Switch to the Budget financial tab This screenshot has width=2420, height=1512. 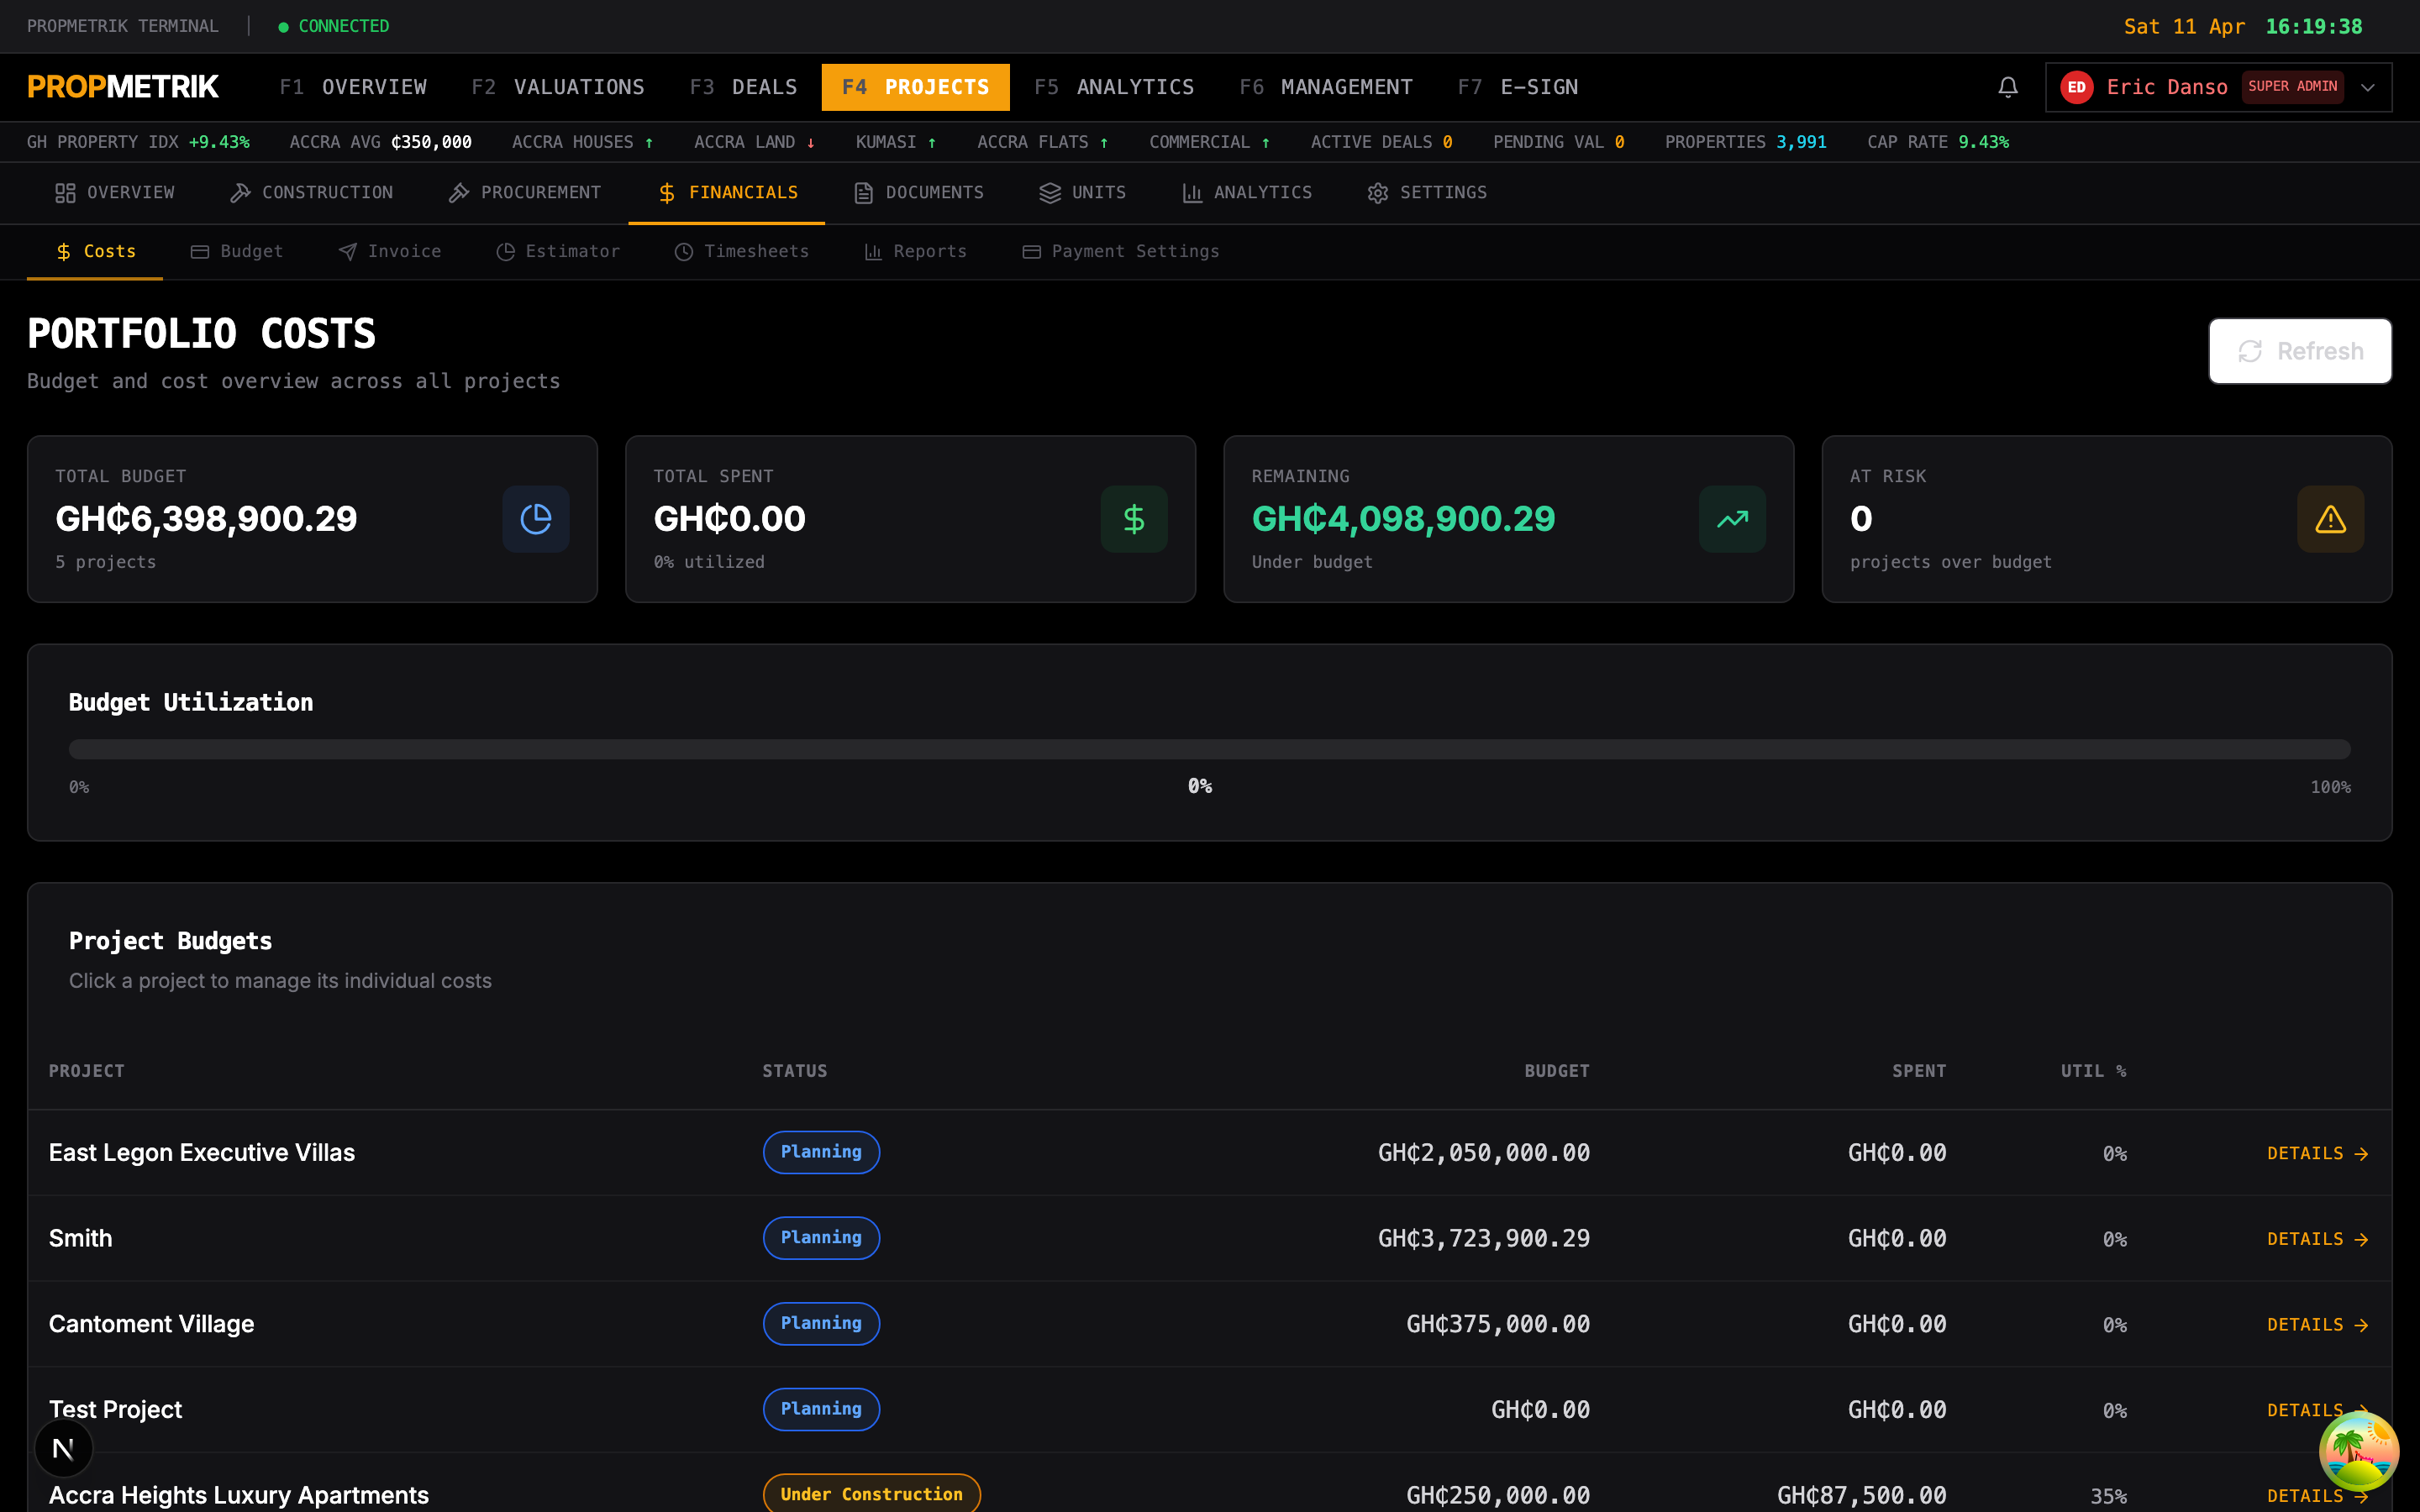click(x=237, y=251)
